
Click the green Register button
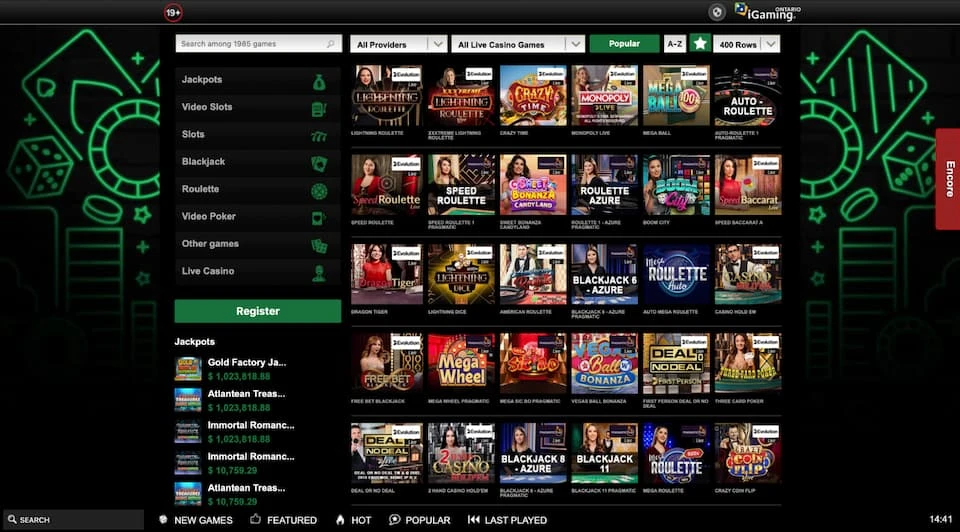pyautogui.click(x=258, y=311)
